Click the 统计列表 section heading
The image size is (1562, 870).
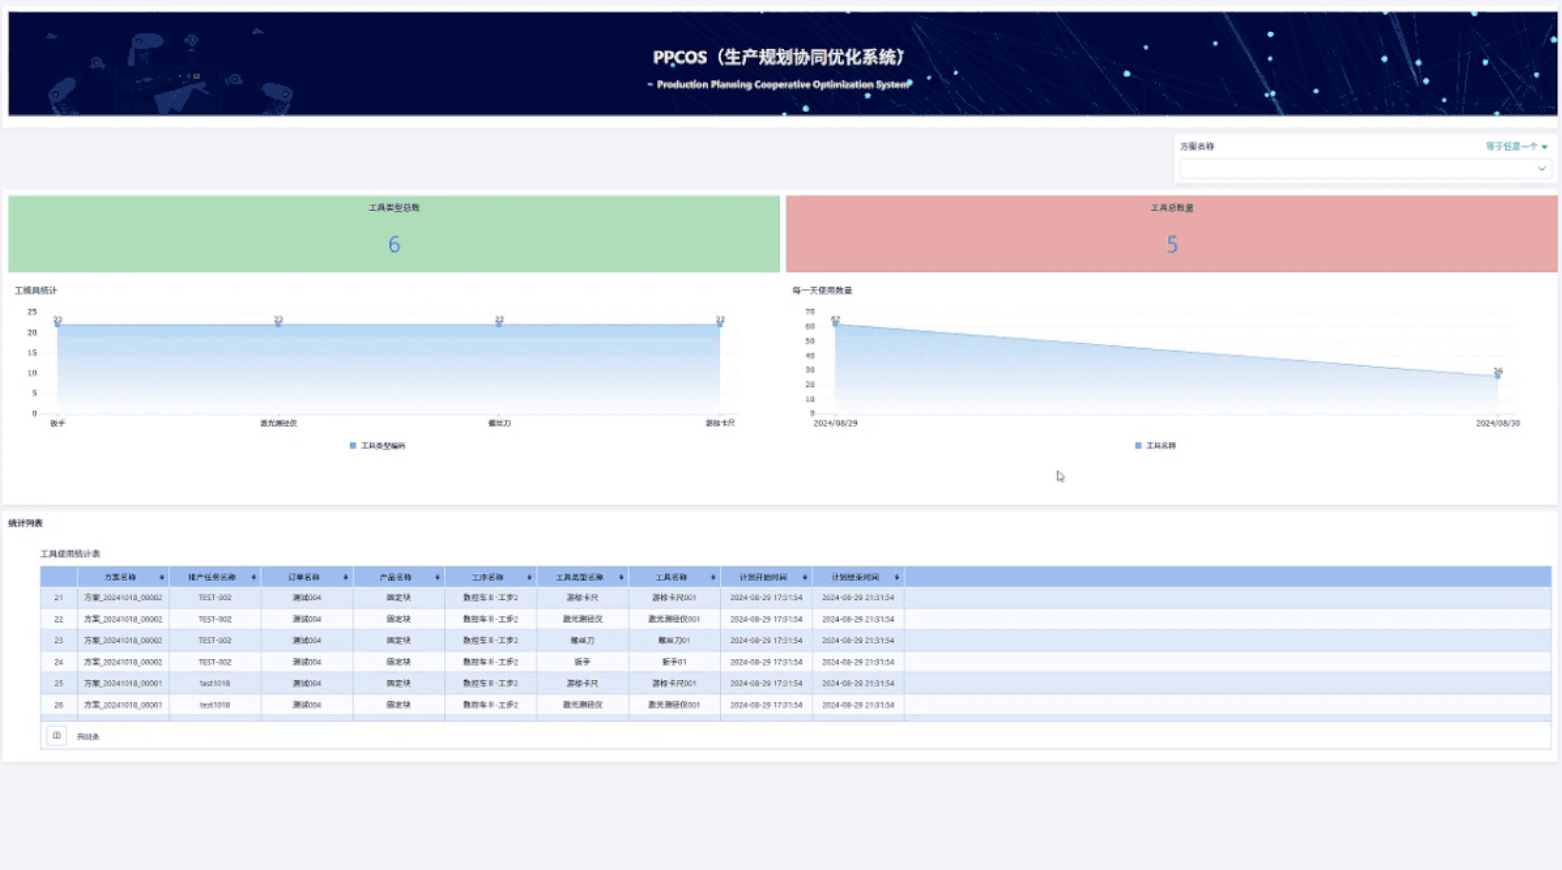pos(26,523)
